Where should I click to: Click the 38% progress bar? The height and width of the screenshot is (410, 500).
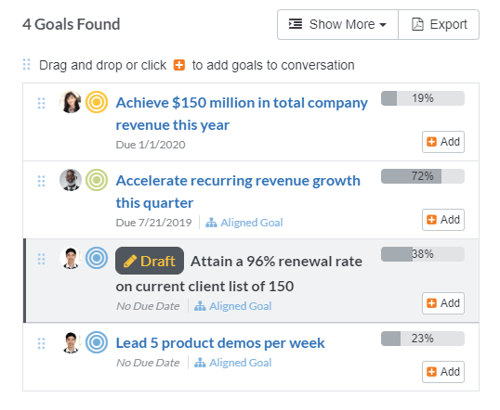[x=423, y=254]
